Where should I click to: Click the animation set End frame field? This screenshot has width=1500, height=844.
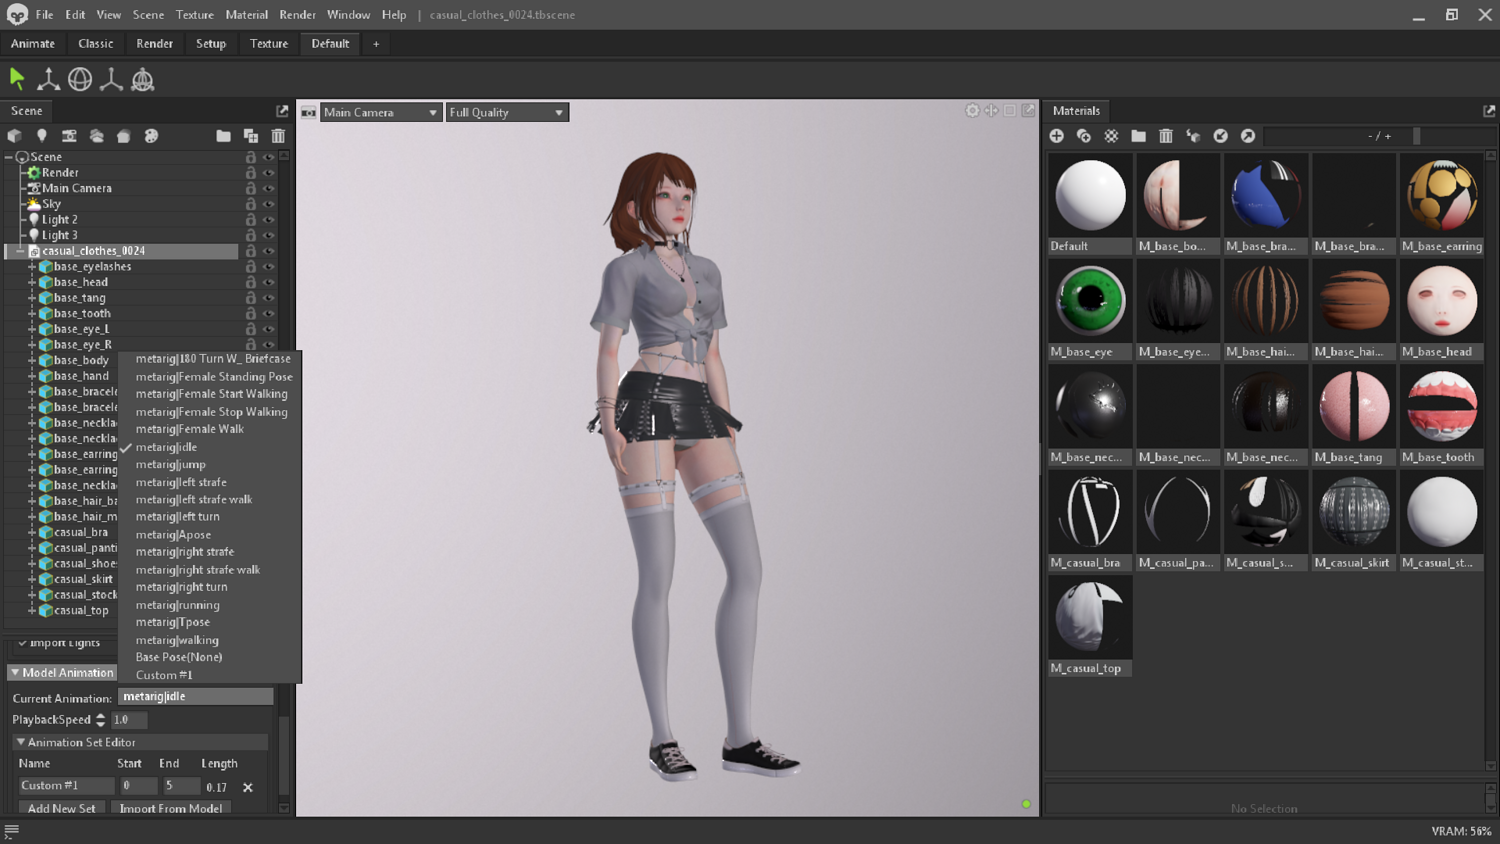tap(180, 786)
